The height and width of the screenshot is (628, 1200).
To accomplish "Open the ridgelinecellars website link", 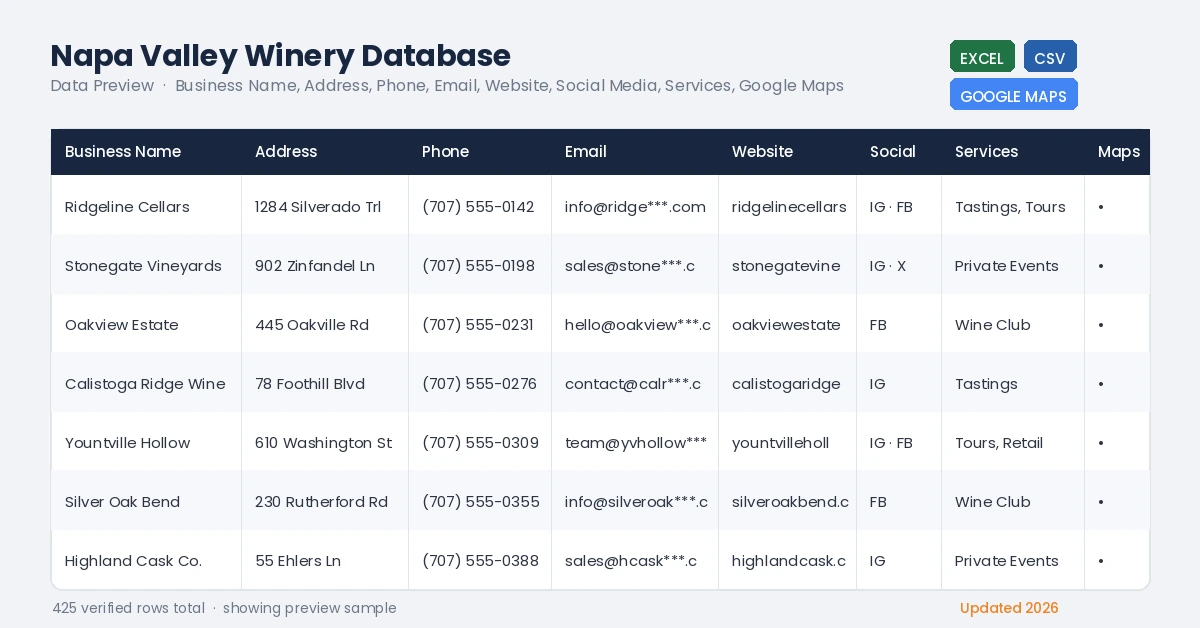I will coord(789,207).
